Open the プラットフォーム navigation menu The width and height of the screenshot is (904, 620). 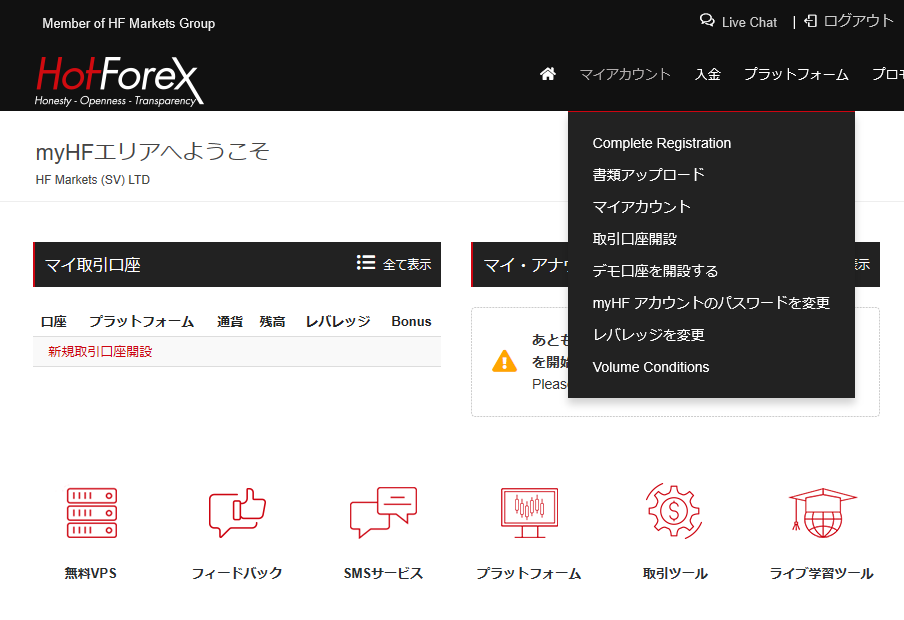pyautogui.click(x=796, y=74)
